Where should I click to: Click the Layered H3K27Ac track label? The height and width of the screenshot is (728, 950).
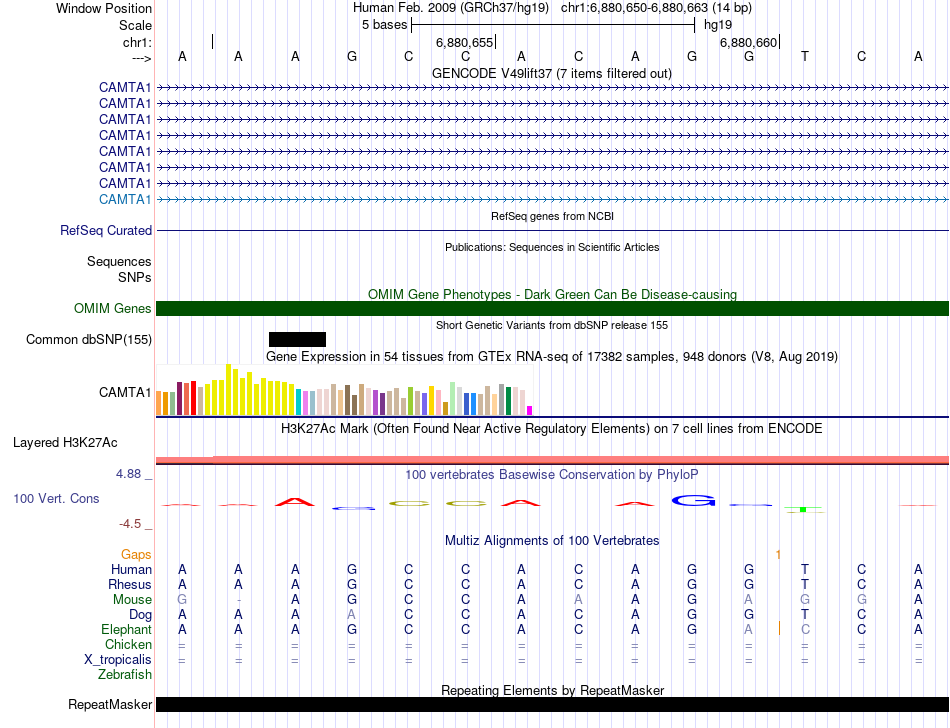65,442
